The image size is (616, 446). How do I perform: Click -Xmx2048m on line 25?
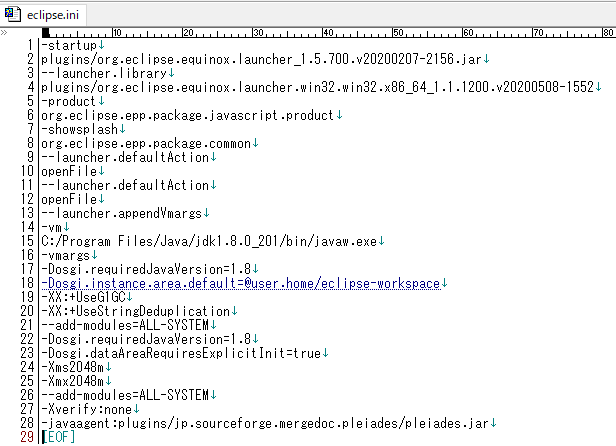click(x=73, y=381)
